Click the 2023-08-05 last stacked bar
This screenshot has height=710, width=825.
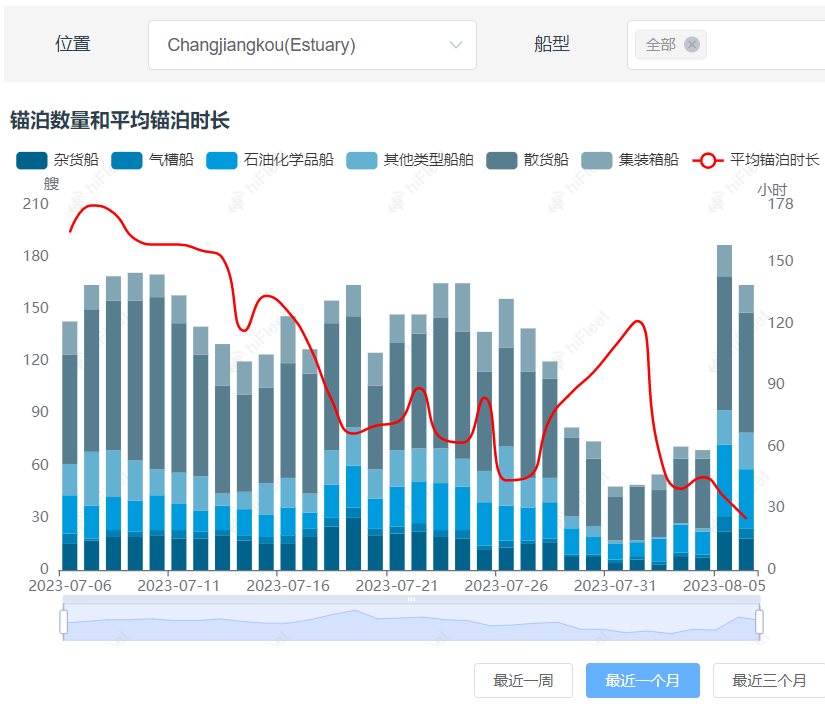(x=746, y=427)
